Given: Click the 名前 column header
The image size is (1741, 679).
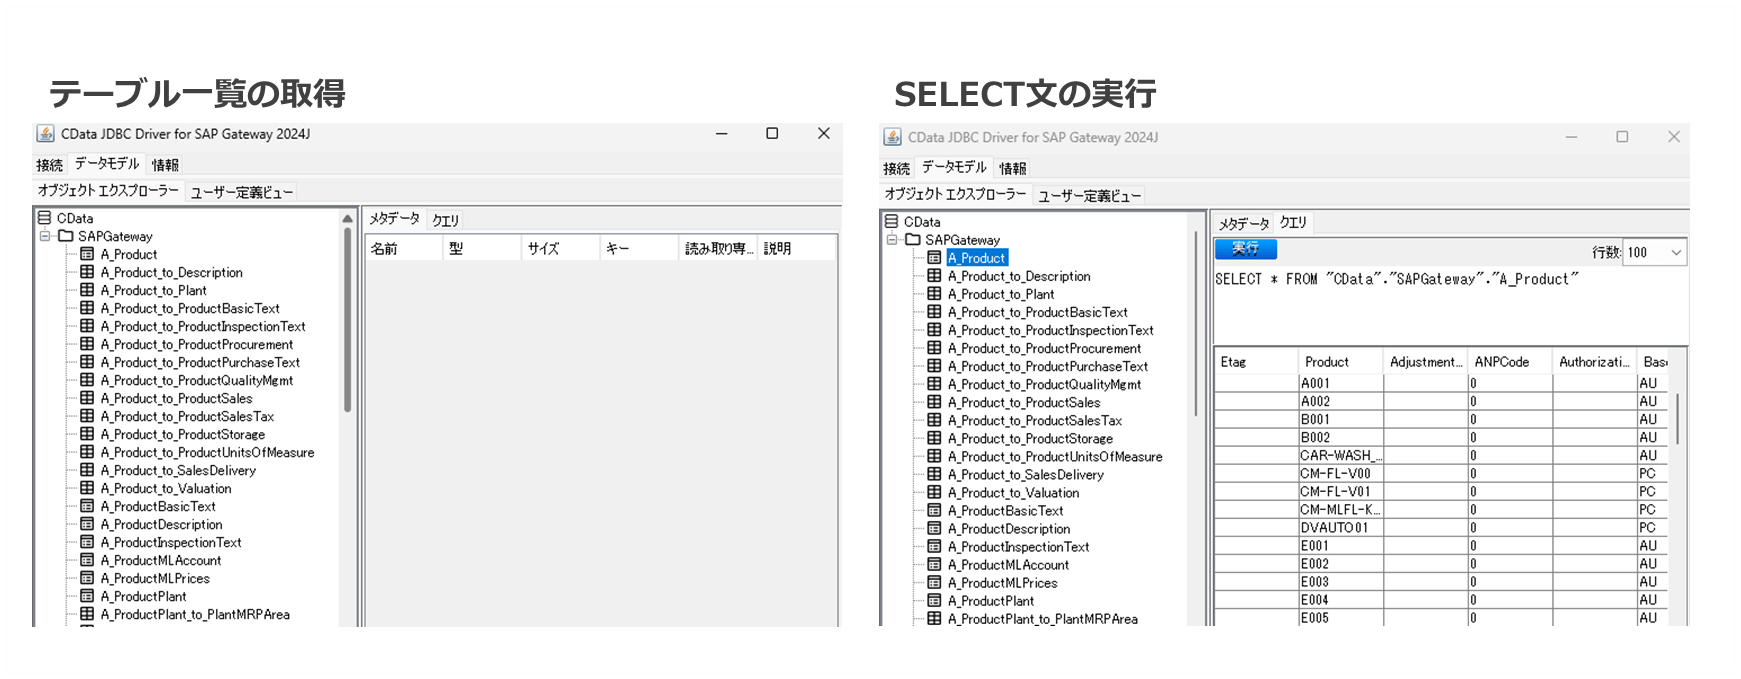Looking at the screenshot, I should coord(403,248).
